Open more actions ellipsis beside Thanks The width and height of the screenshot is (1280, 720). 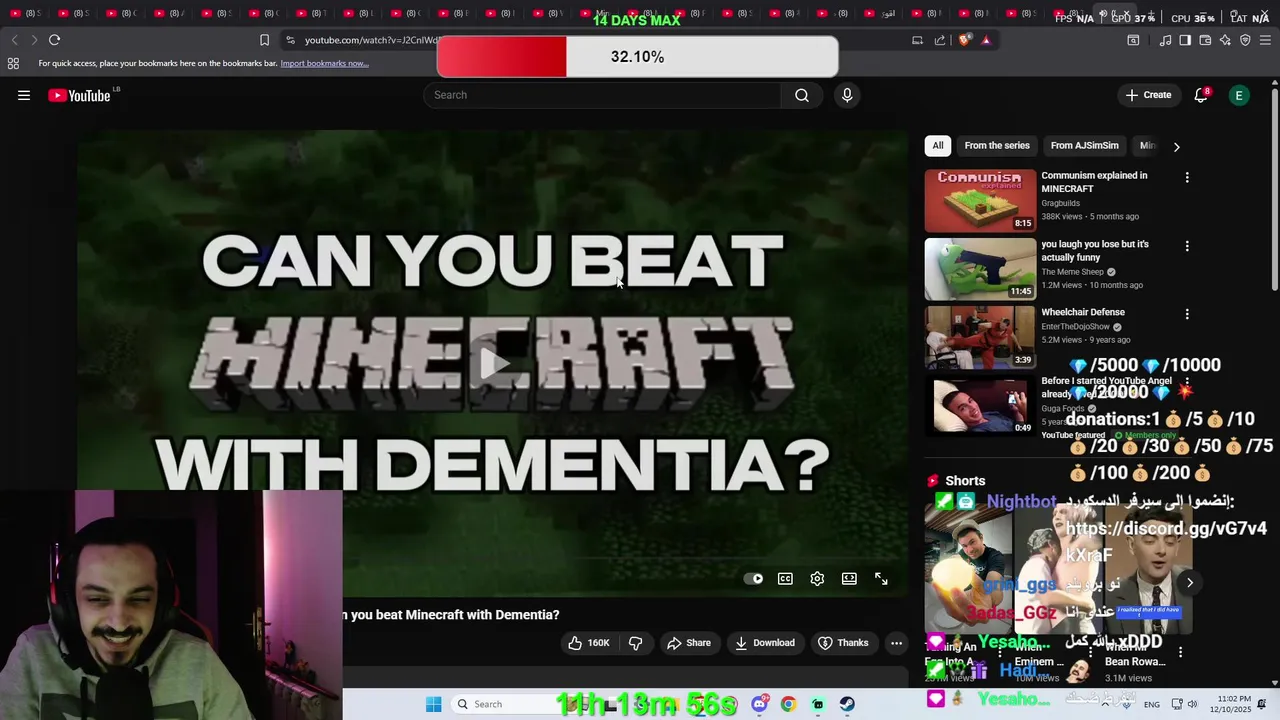[x=896, y=643]
